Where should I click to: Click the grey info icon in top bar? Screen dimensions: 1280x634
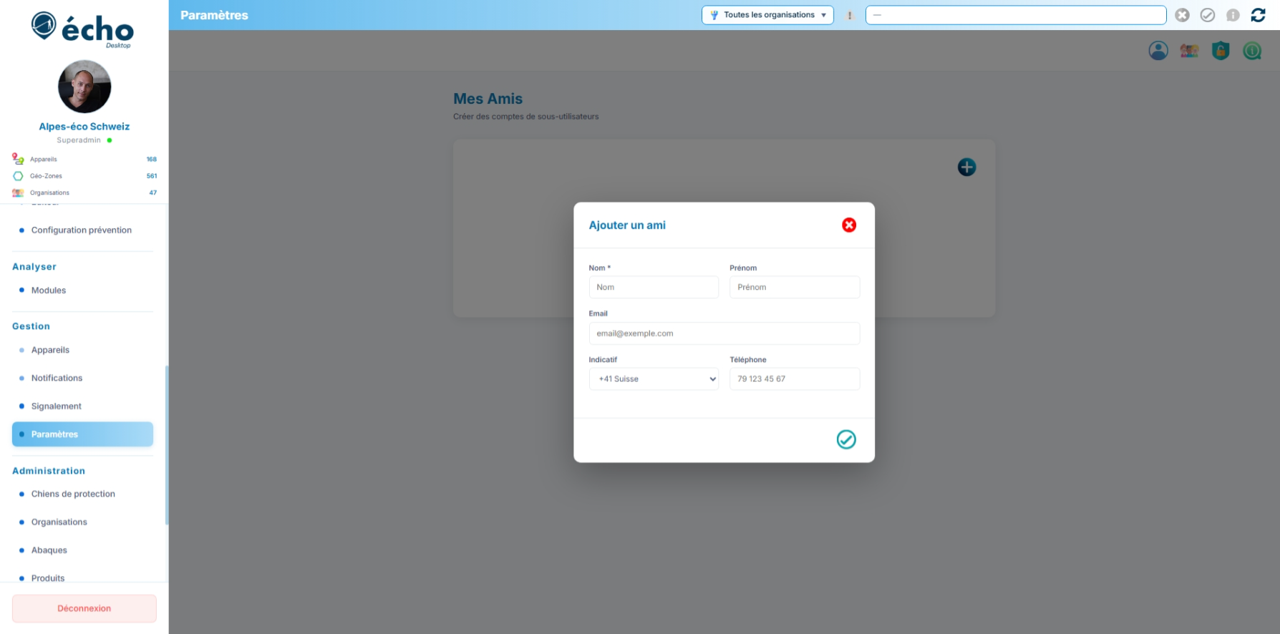tap(1233, 15)
